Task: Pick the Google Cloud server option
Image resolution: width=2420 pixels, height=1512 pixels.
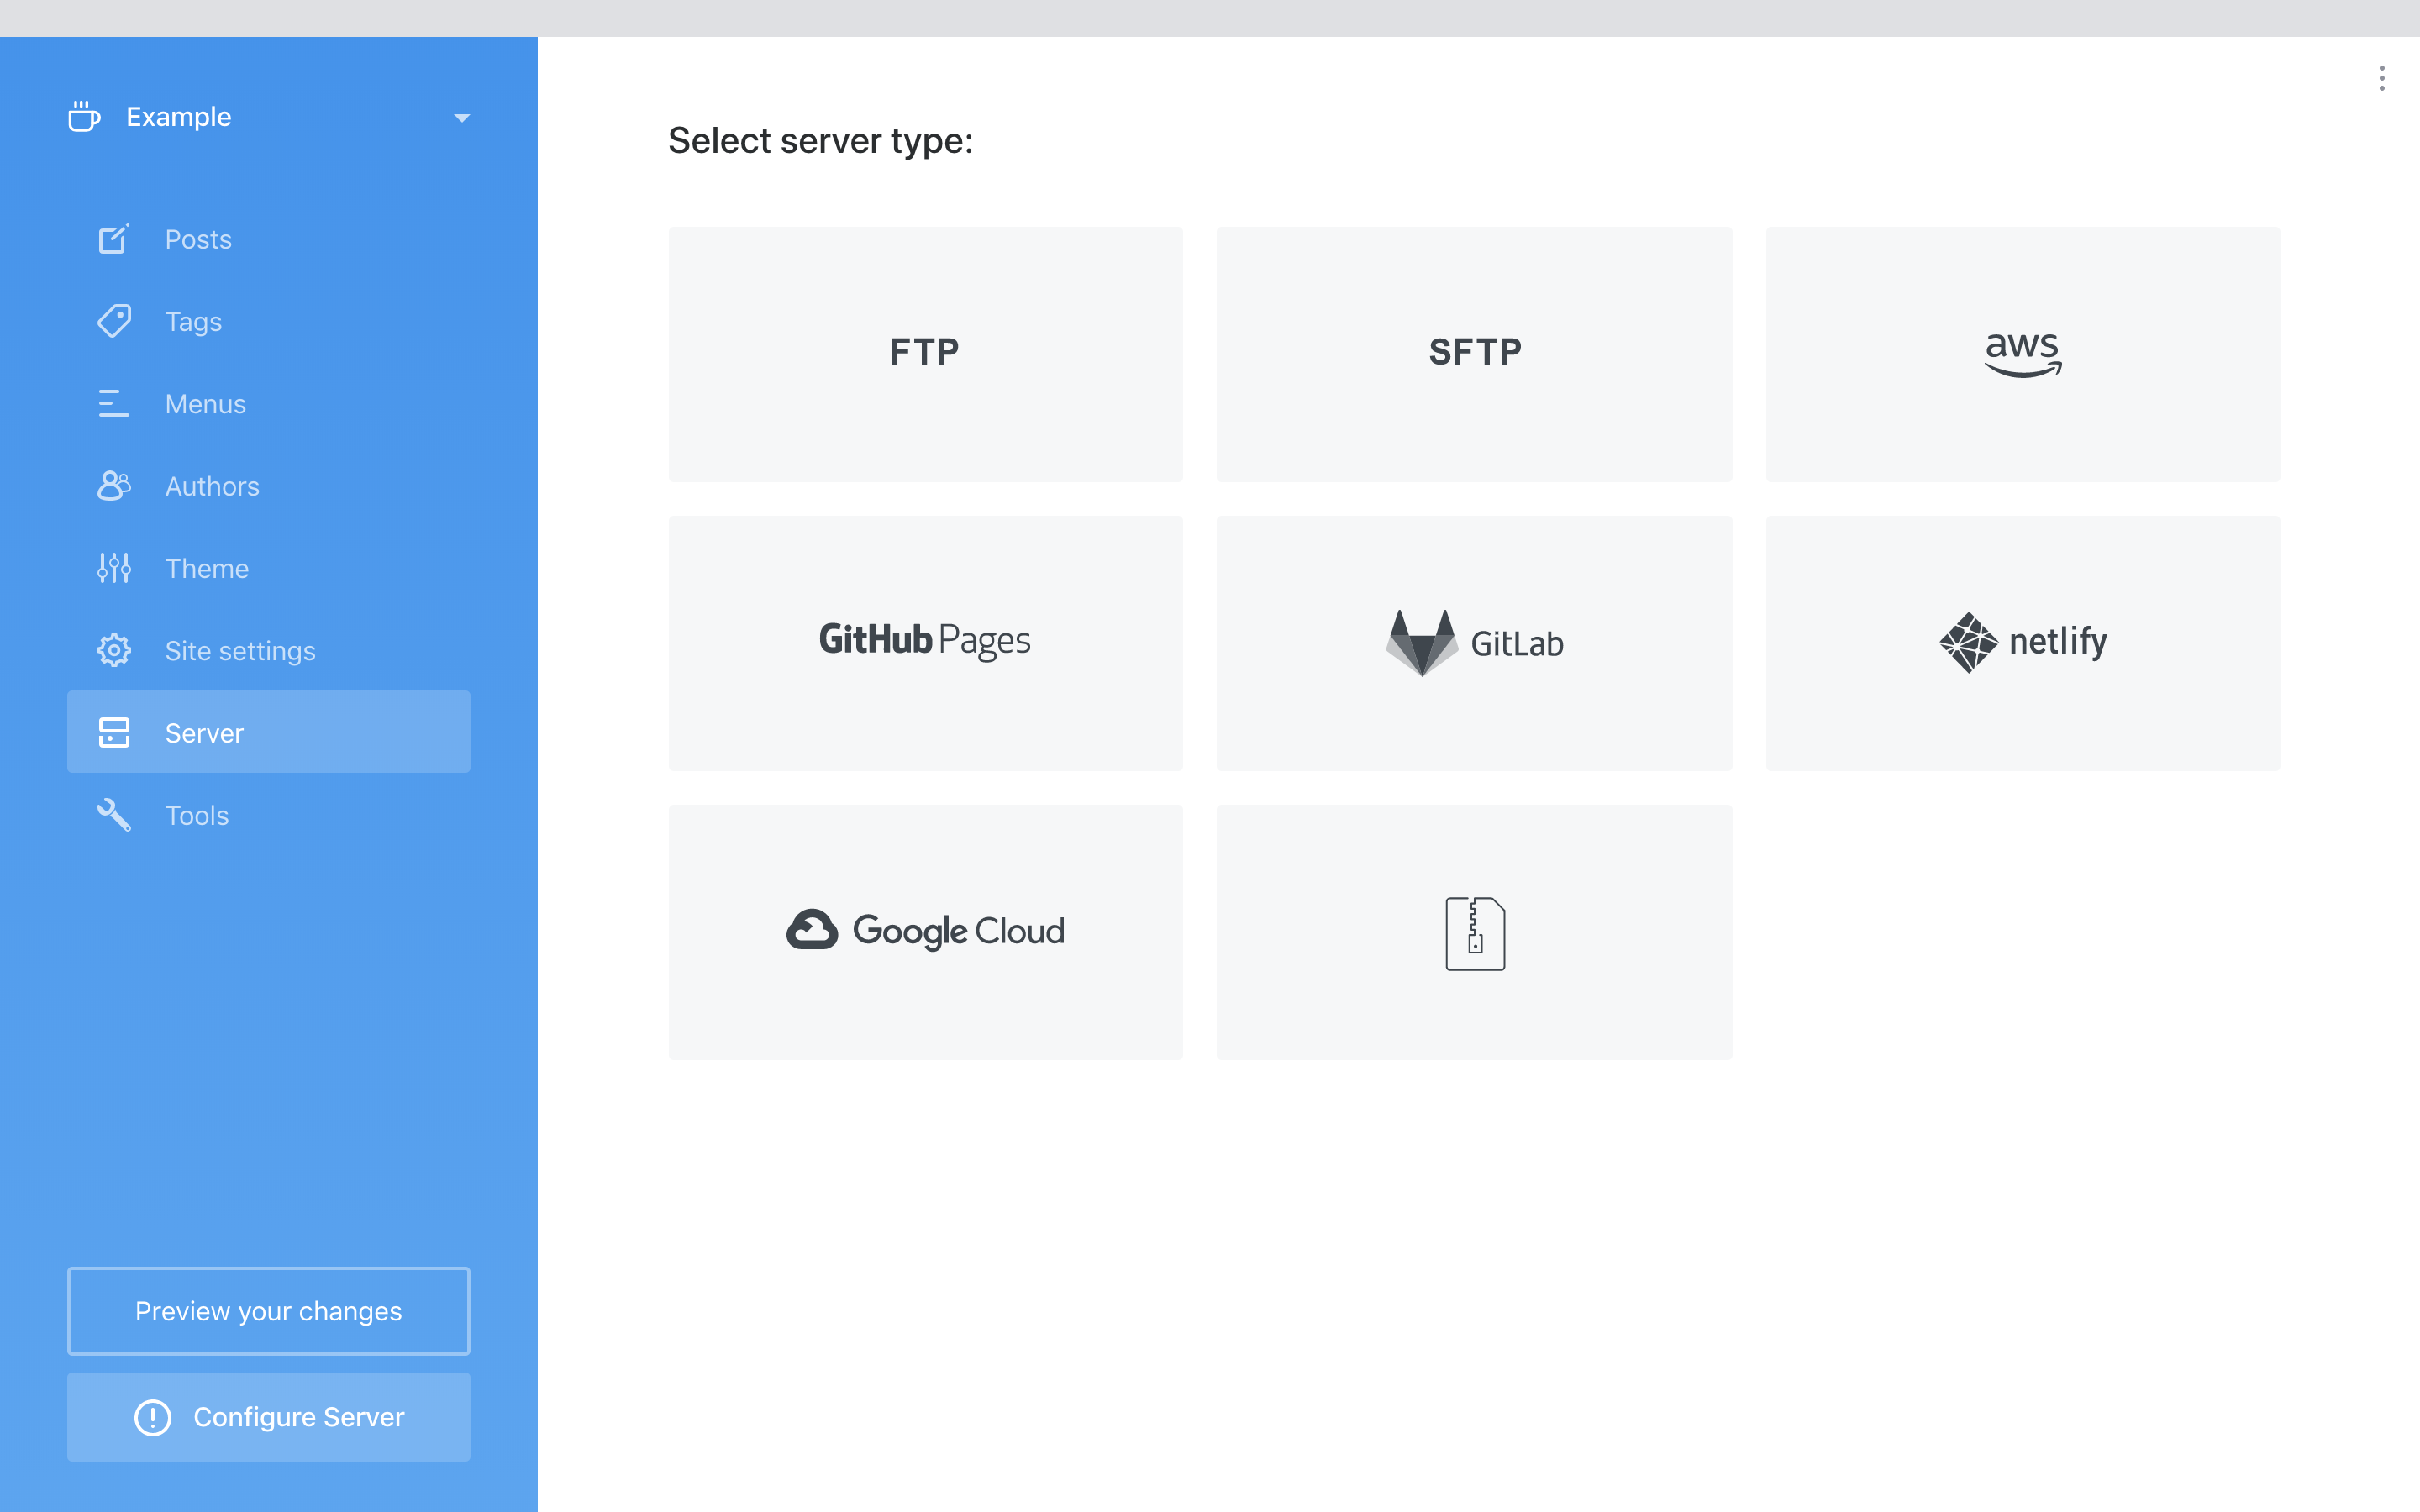Action: pos(925,931)
